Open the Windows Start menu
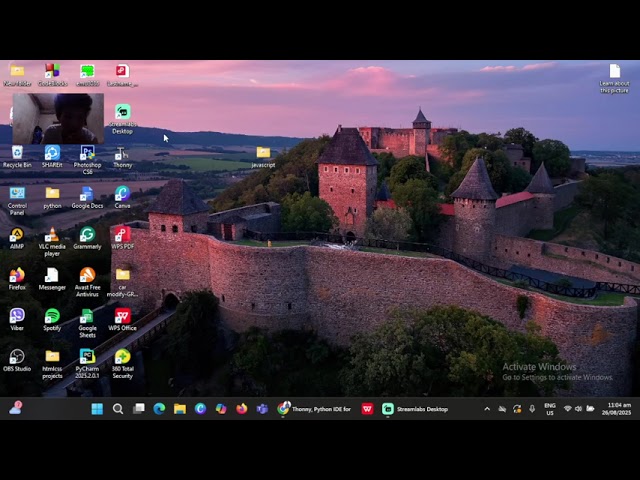Screen dimensions: 640x480 pos(97,409)
